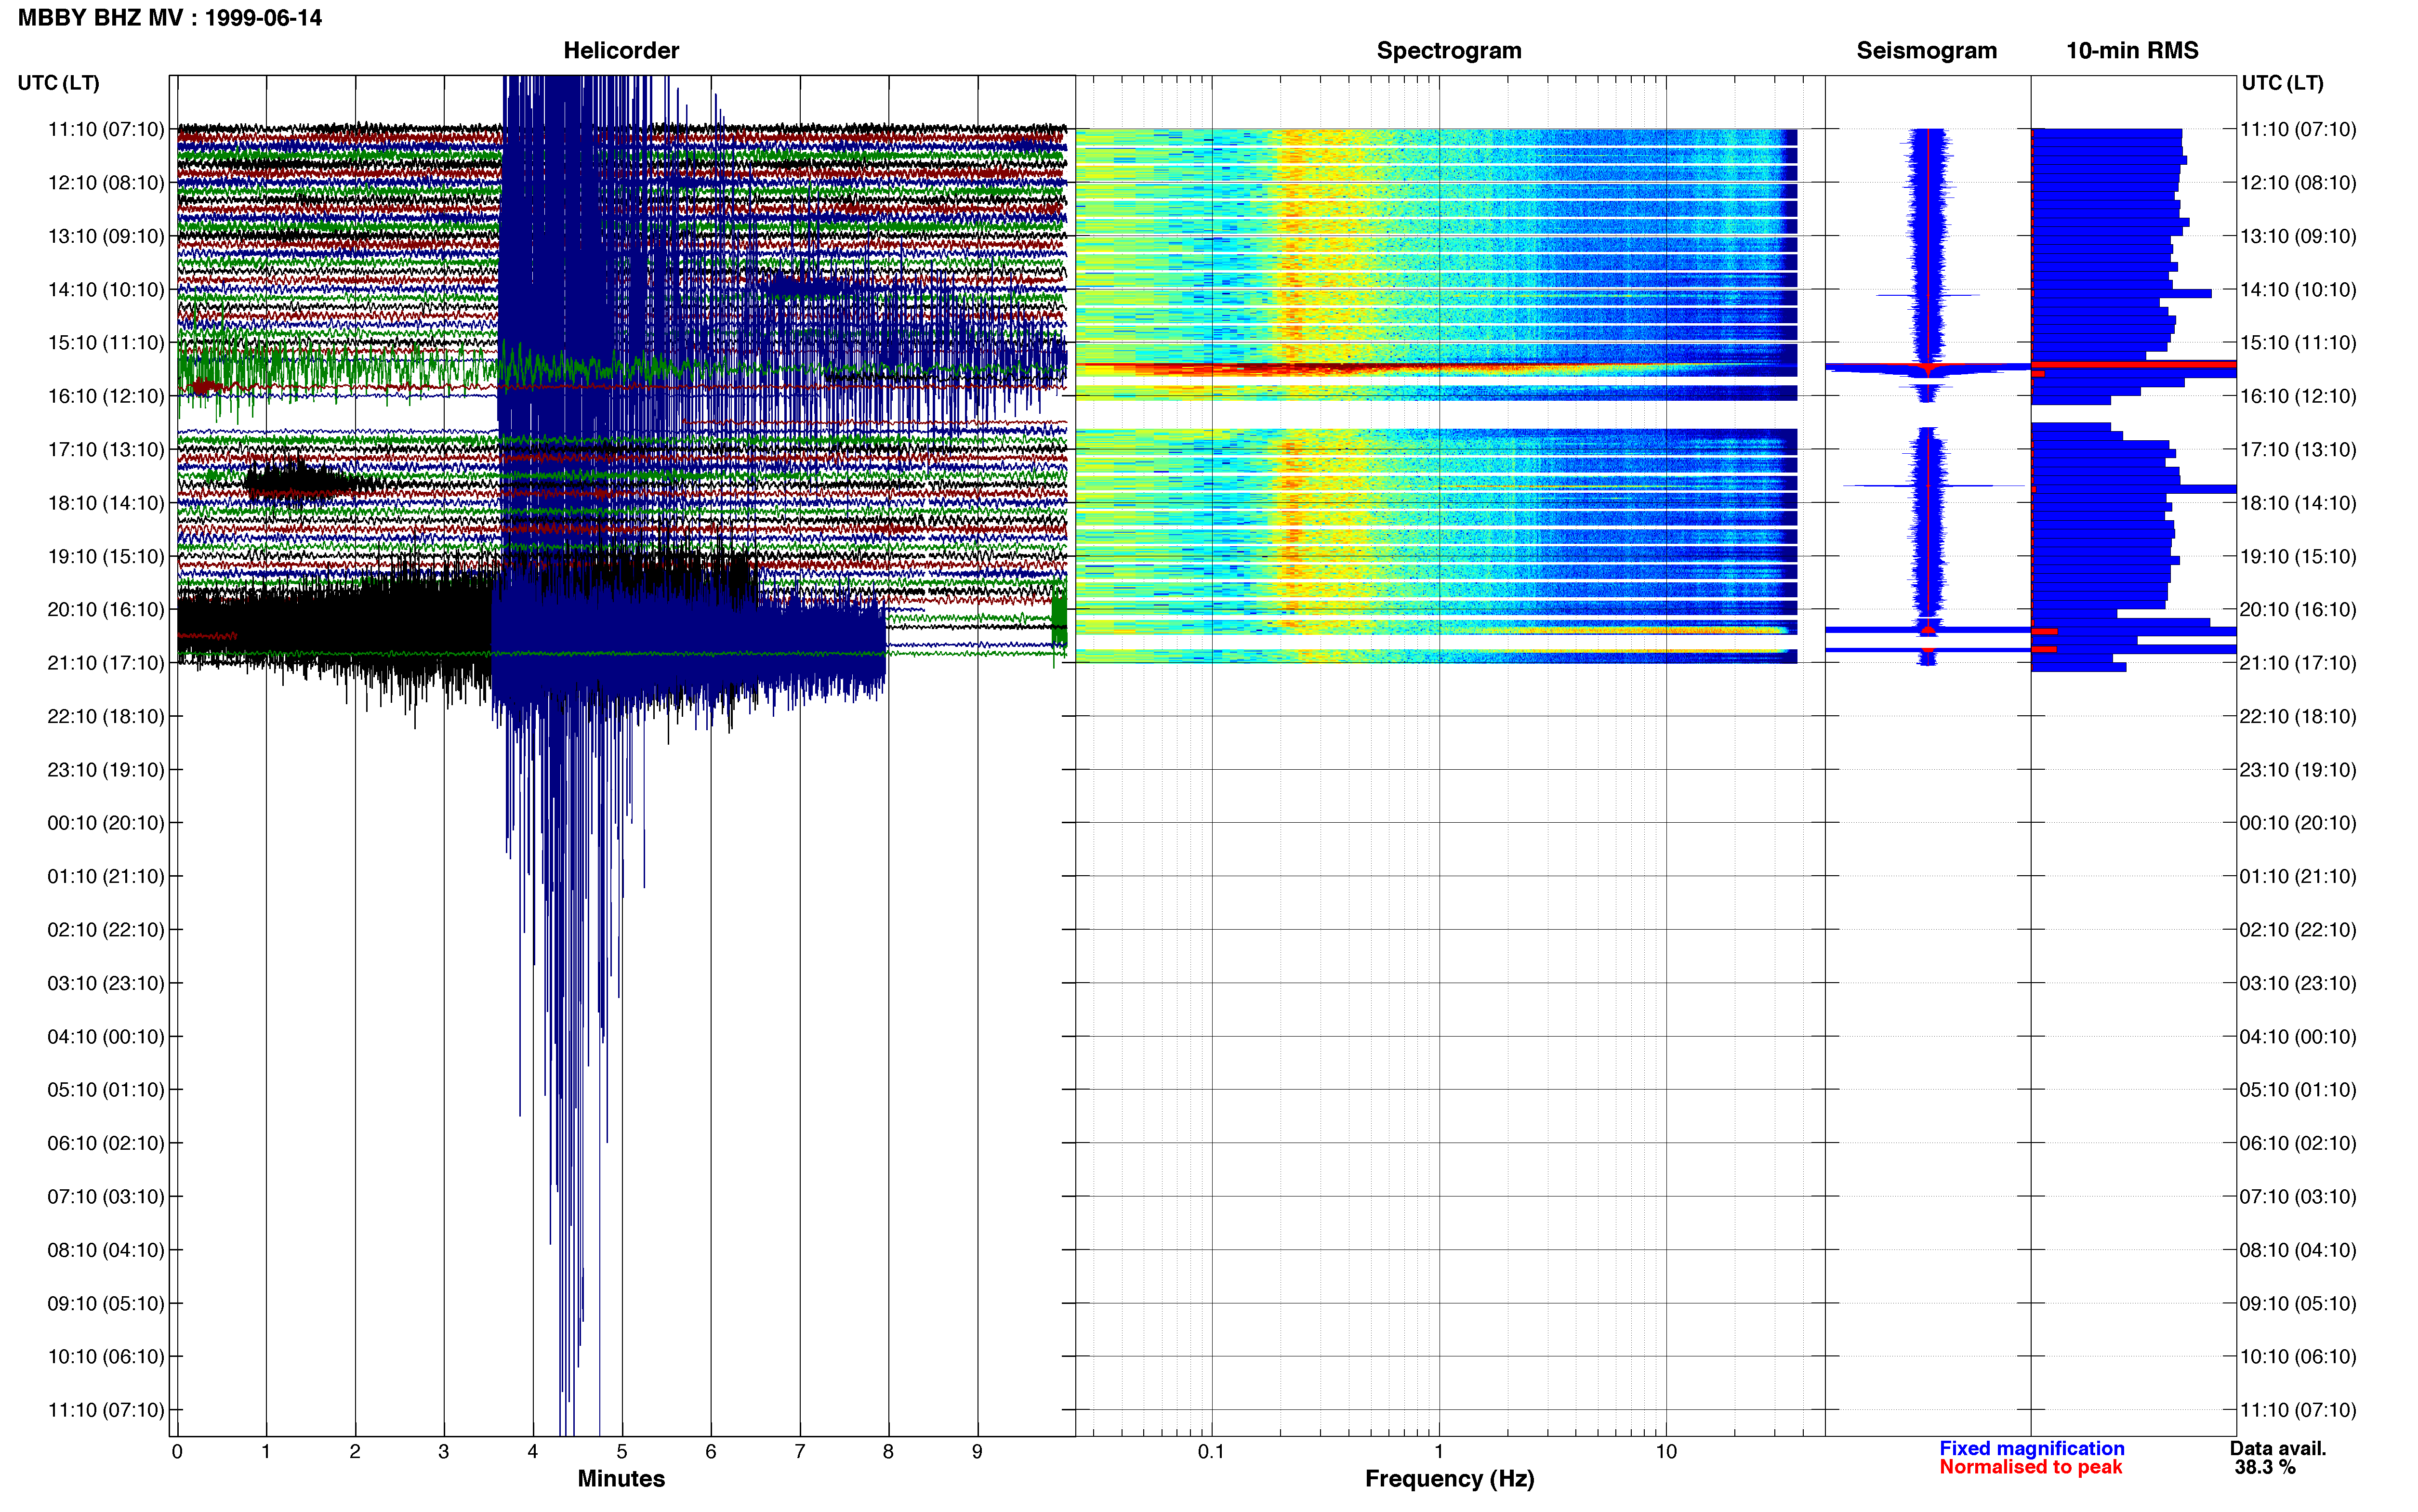Viewport: 2418px width, 1512px height.
Task: Click left time label '17:10 (13:10)'
Action: [x=106, y=449]
